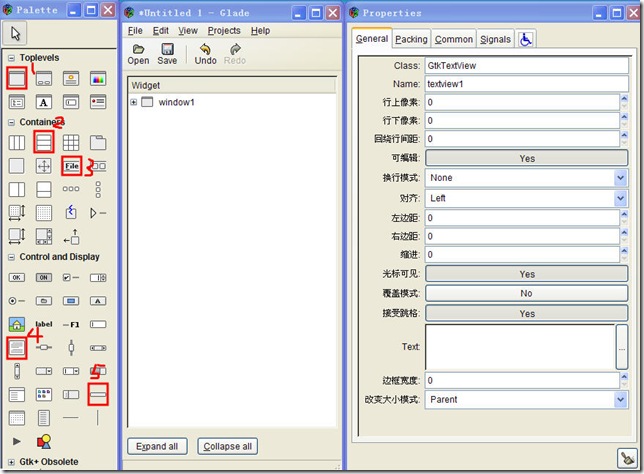Click the selector arrow tool in Palette
This screenshot has height=474, width=644.
point(17,34)
